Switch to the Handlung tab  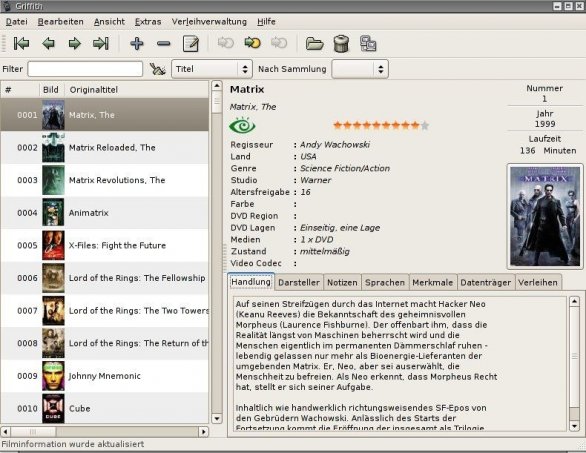(x=251, y=282)
